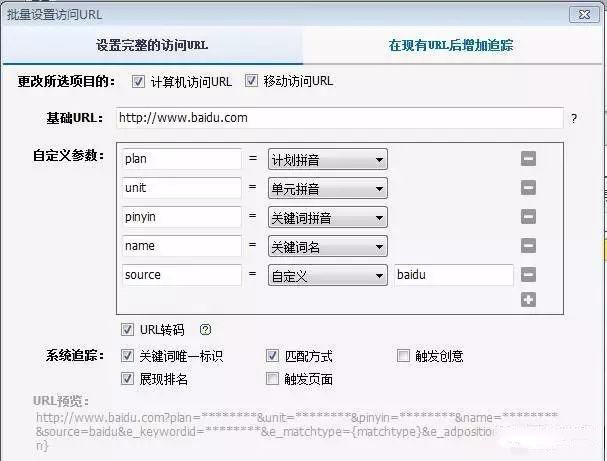Click the question mark beside 基础URL
The image size is (607, 461).
574,118
